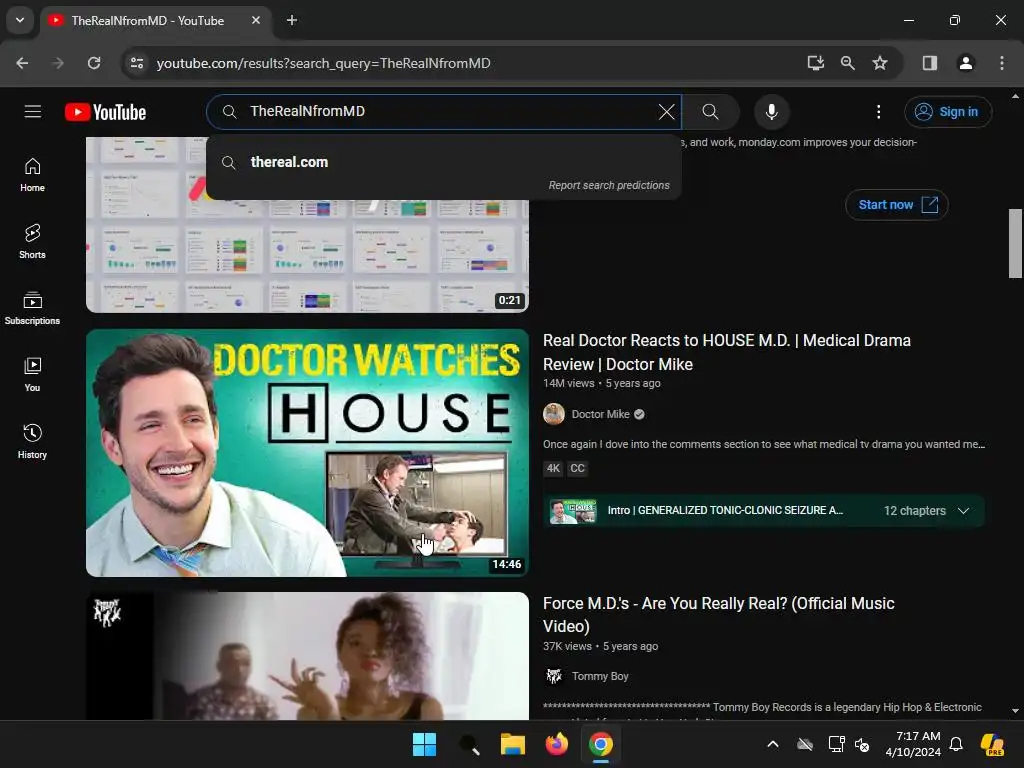The height and width of the screenshot is (768, 1024).
Task: Open Subscriptions in the sidebar
Action: 32,308
